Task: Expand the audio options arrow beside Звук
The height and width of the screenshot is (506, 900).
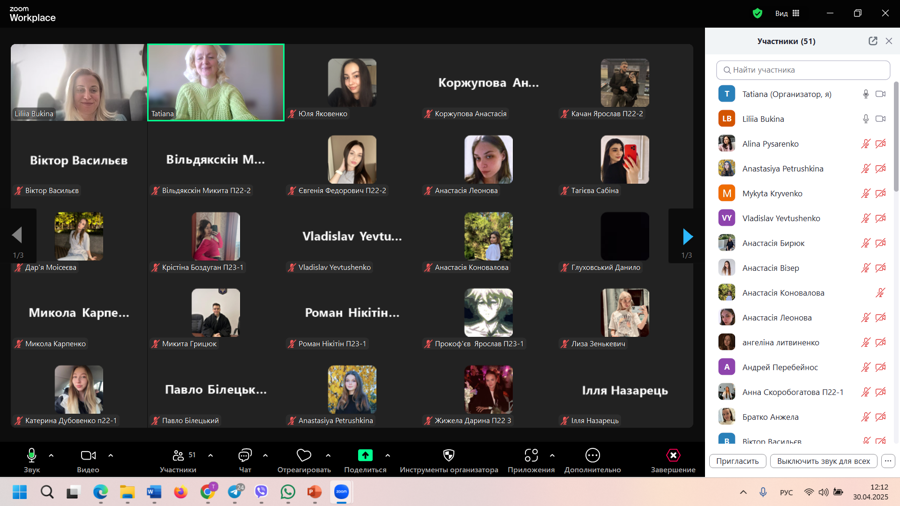Action: 51,456
